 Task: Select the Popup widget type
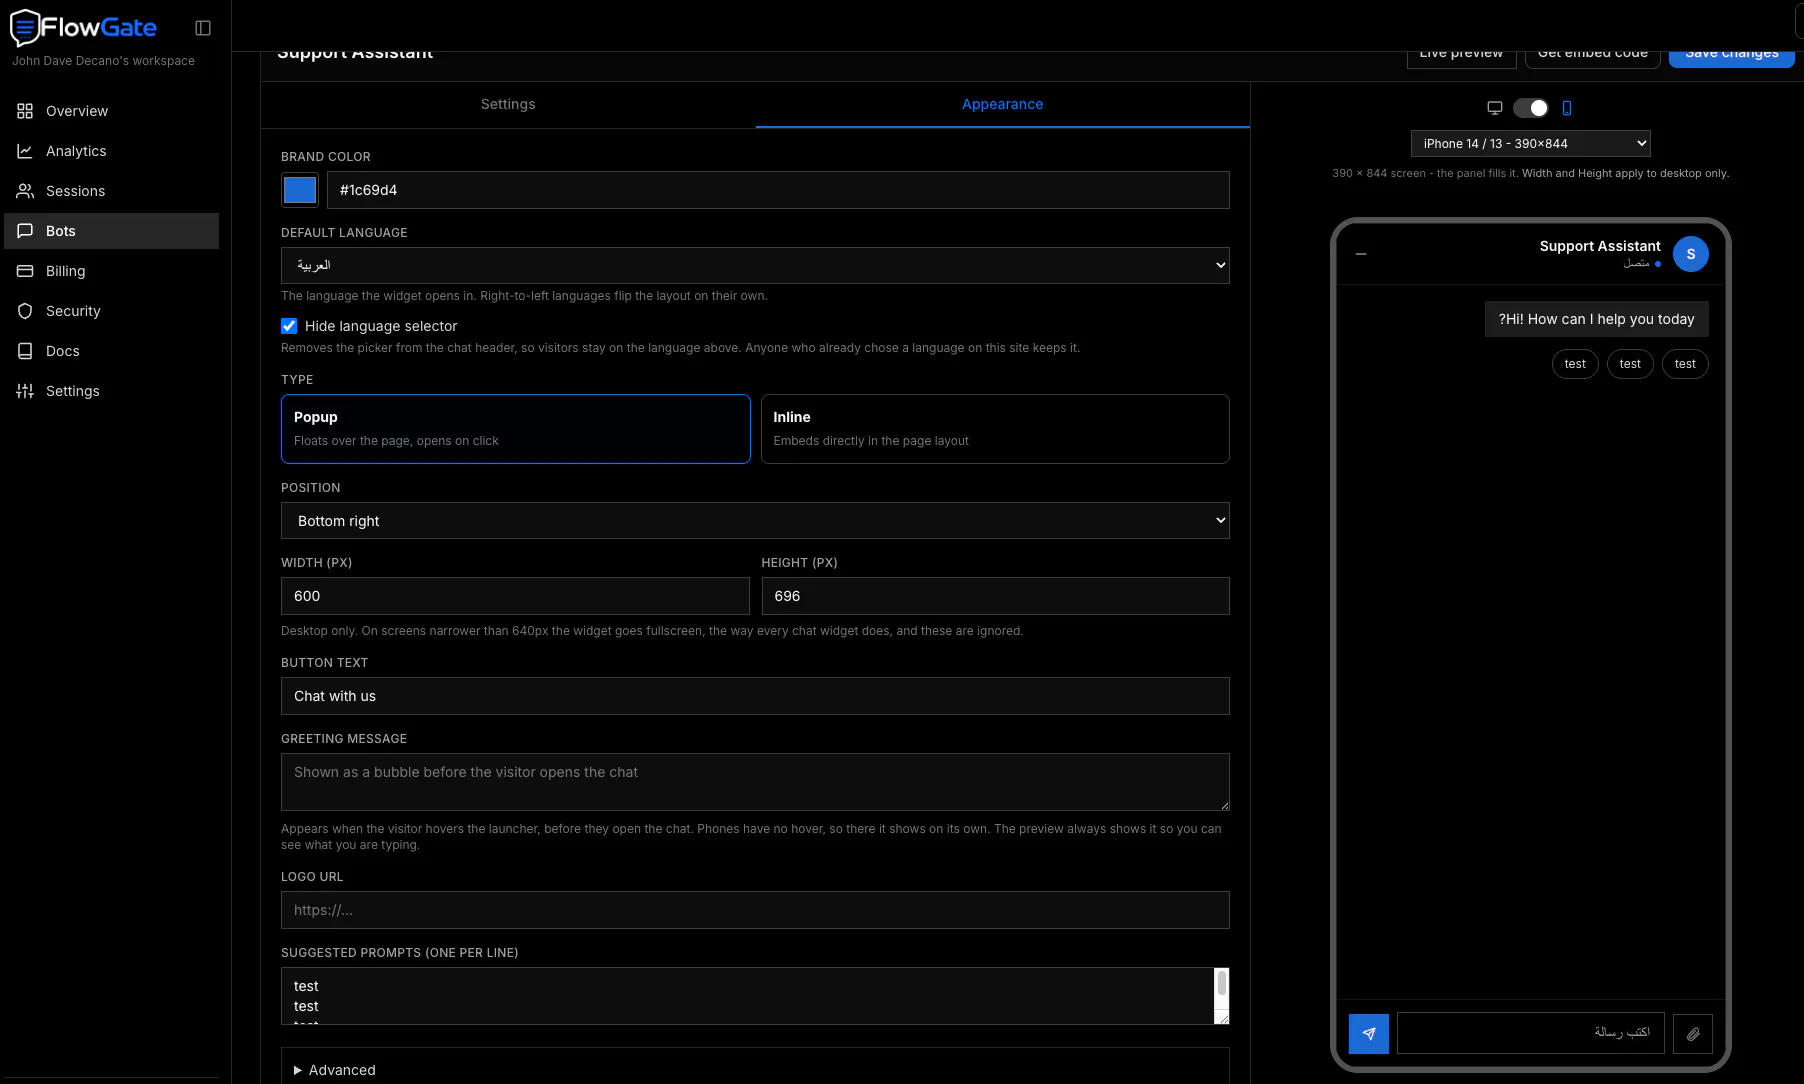[516, 429]
